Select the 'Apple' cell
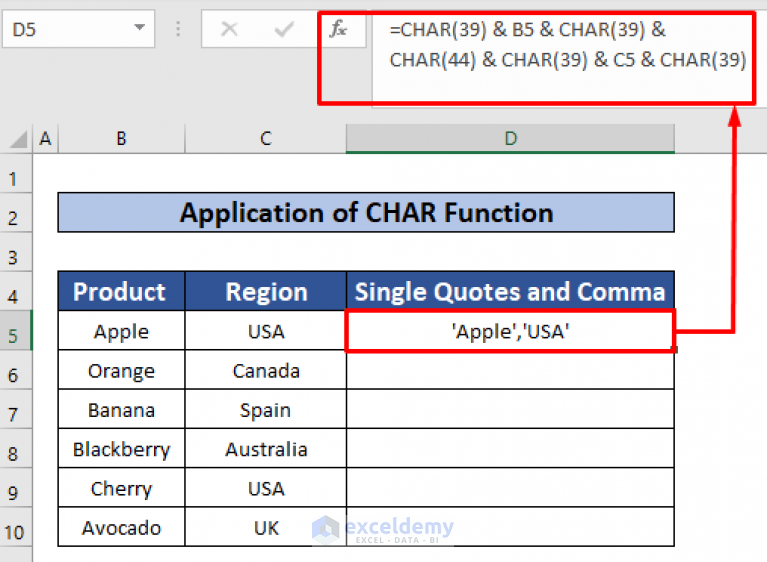Image resolution: width=767 pixels, height=562 pixels. [x=121, y=331]
